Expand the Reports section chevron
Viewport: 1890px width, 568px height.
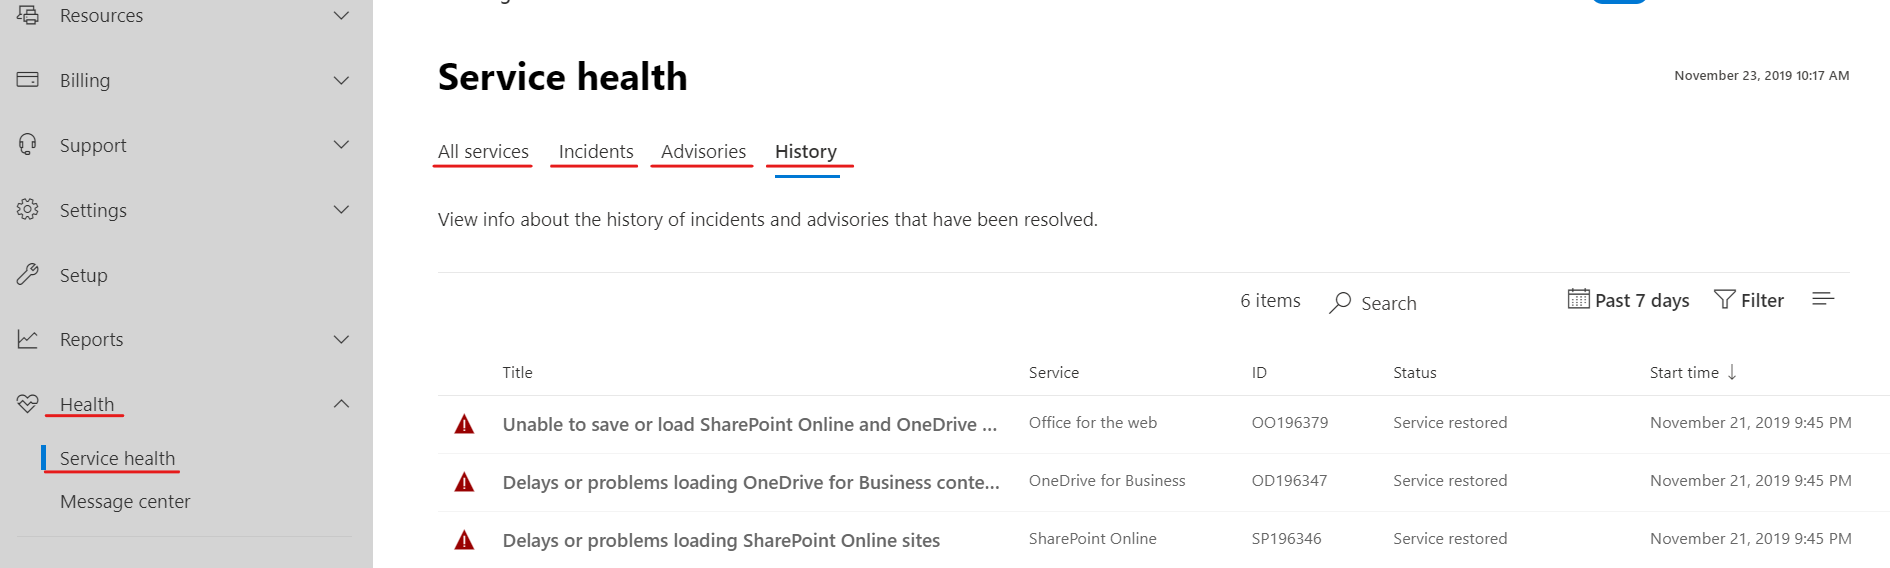point(341,339)
